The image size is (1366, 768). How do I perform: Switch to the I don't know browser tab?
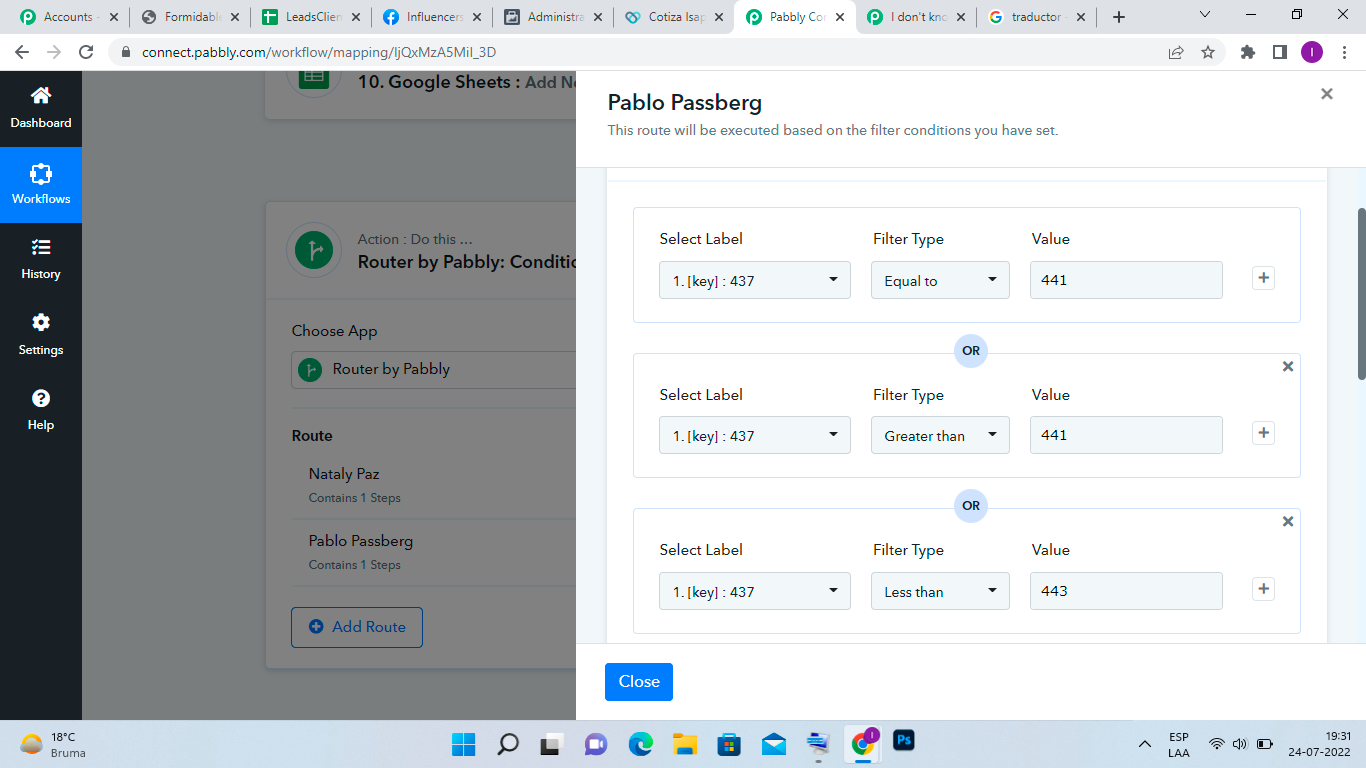[918, 17]
